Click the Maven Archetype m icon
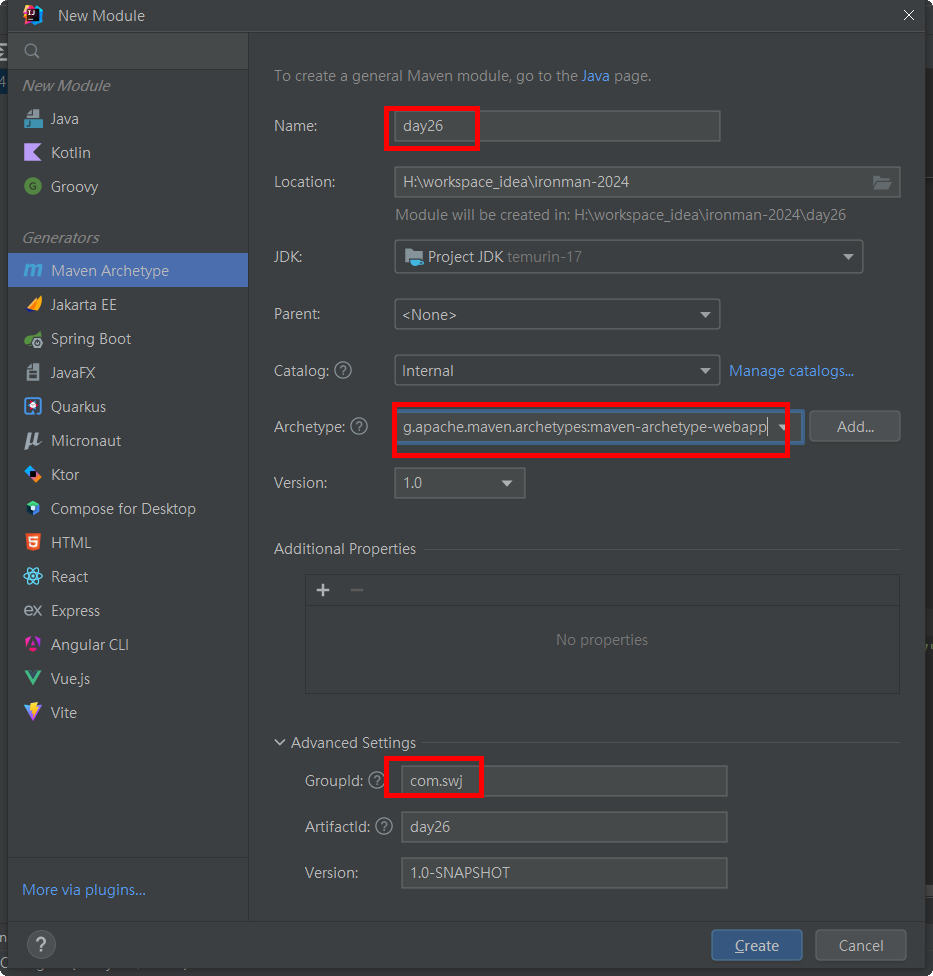 [x=33, y=270]
